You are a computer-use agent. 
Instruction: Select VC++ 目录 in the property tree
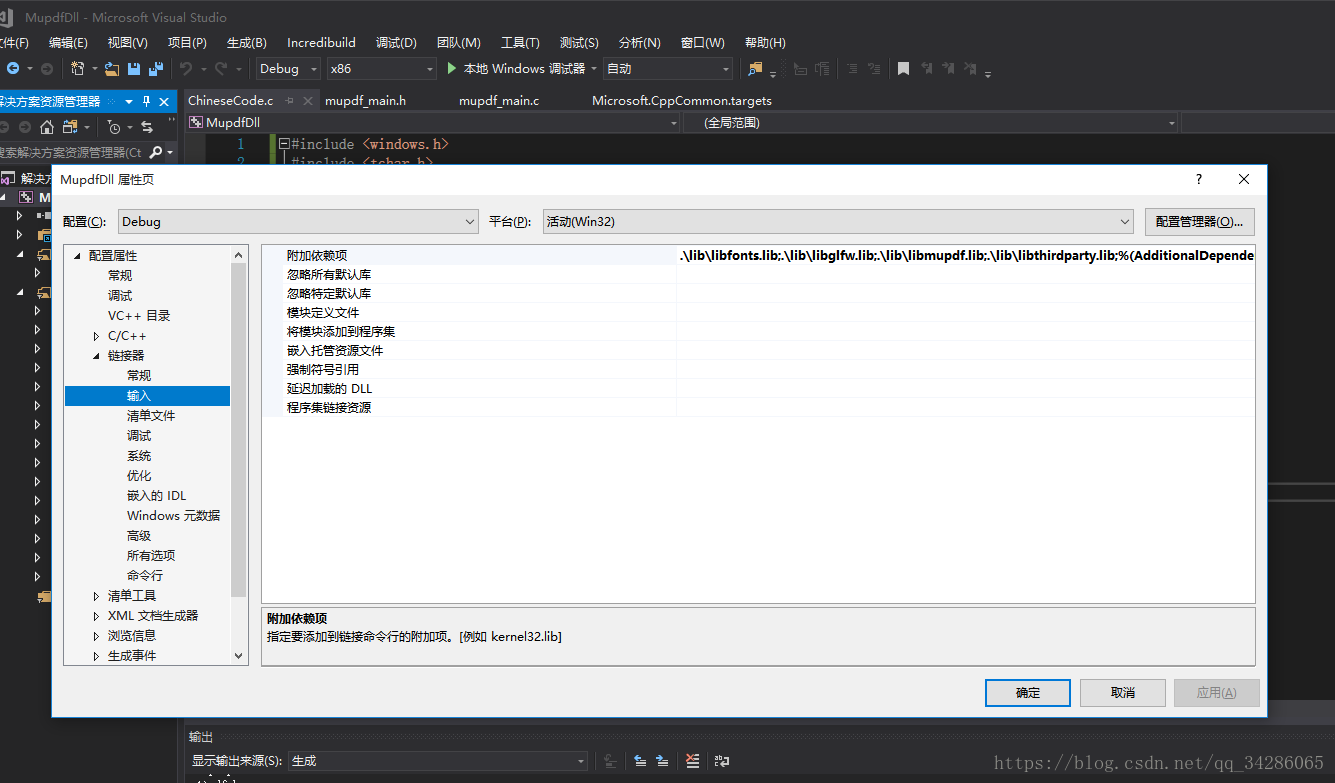pos(139,316)
